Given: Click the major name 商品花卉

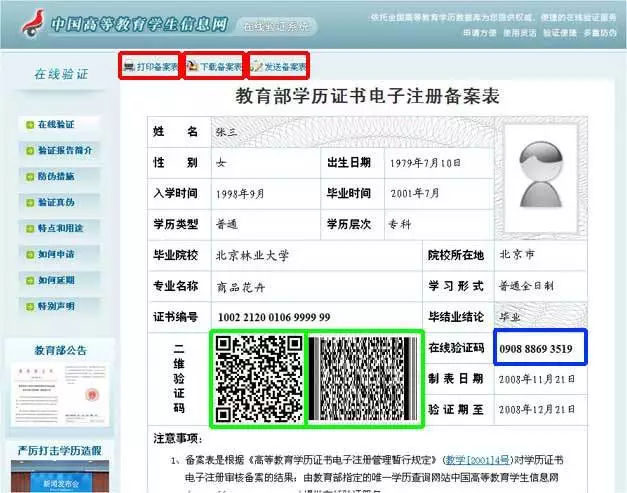Looking at the screenshot, I should [241, 287].
